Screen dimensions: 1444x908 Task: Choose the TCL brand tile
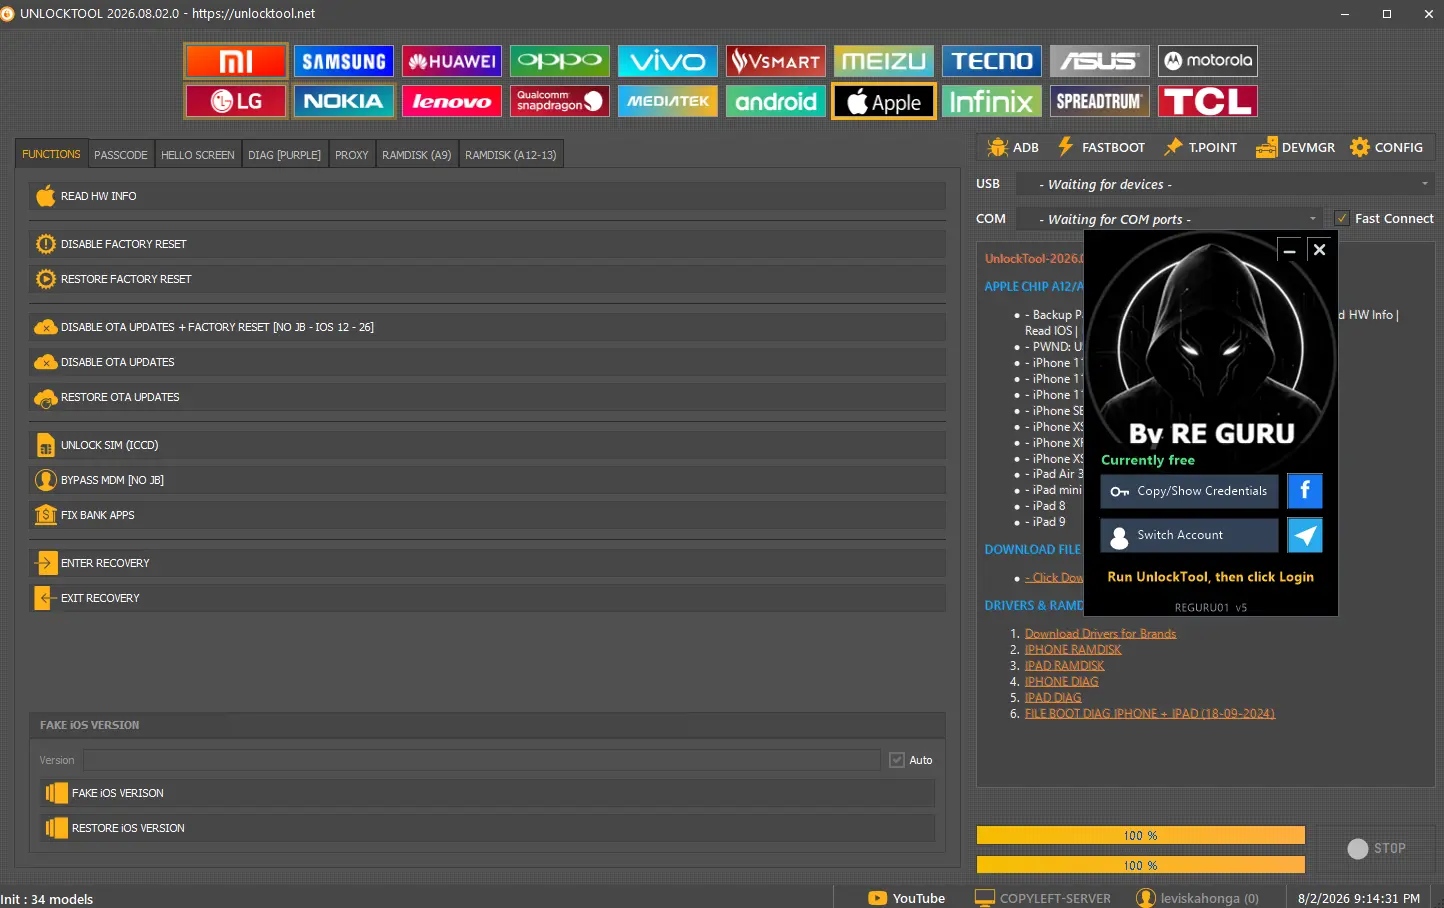pos(1208,101)
